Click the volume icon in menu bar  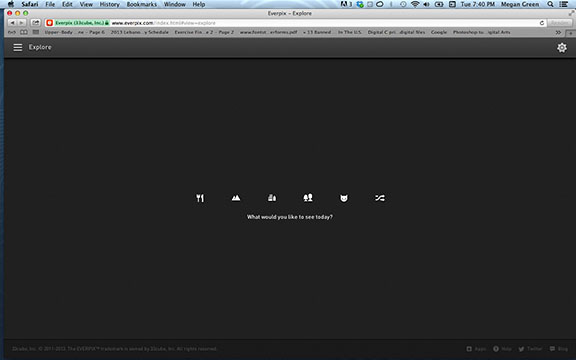point(426,4)
